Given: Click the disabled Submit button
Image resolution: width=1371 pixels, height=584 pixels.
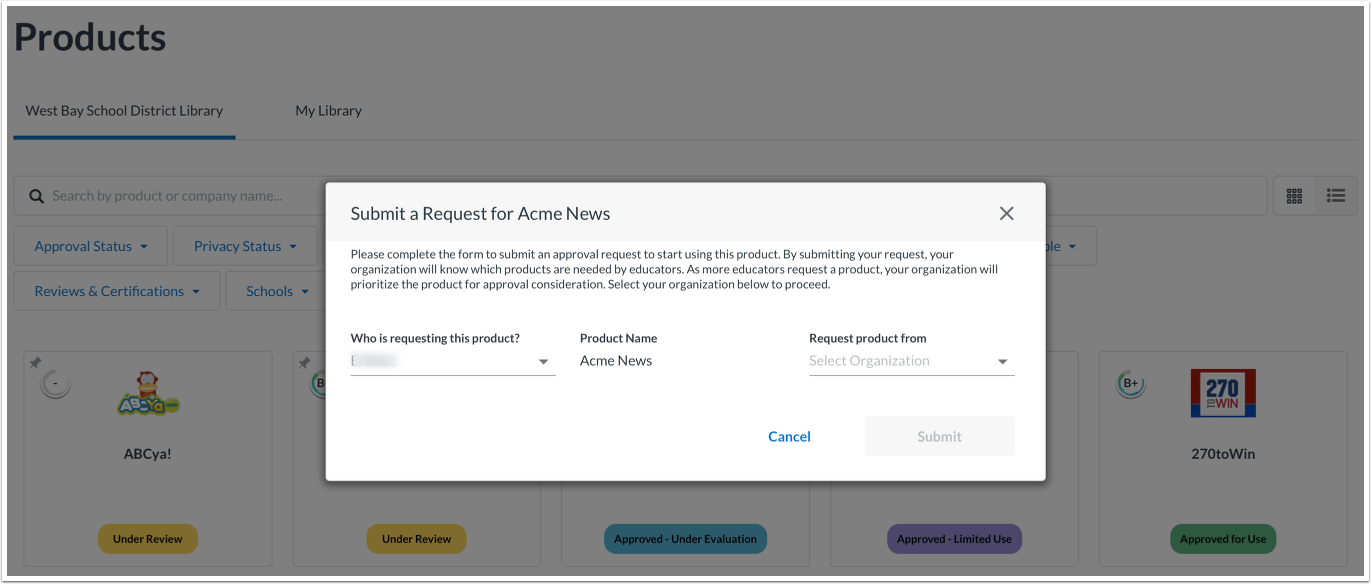Looking at the screenshot, I should [939, 436].
